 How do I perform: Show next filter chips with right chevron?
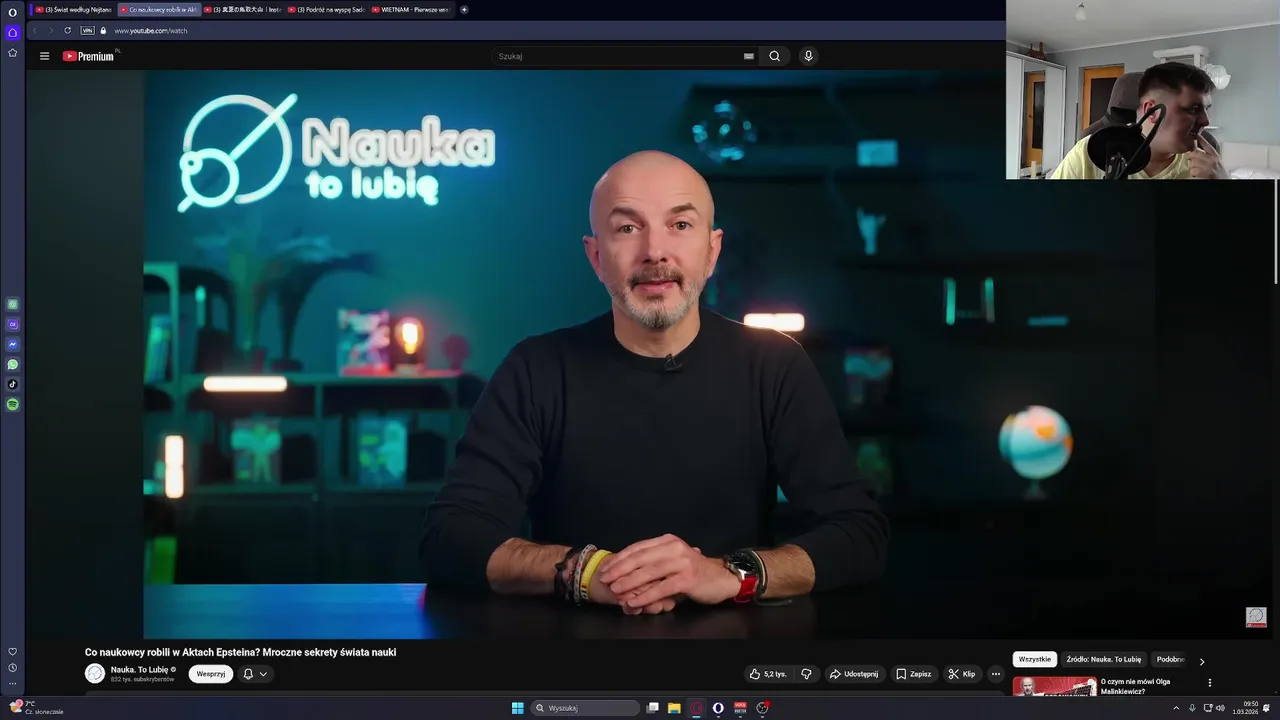[1201, 661]
